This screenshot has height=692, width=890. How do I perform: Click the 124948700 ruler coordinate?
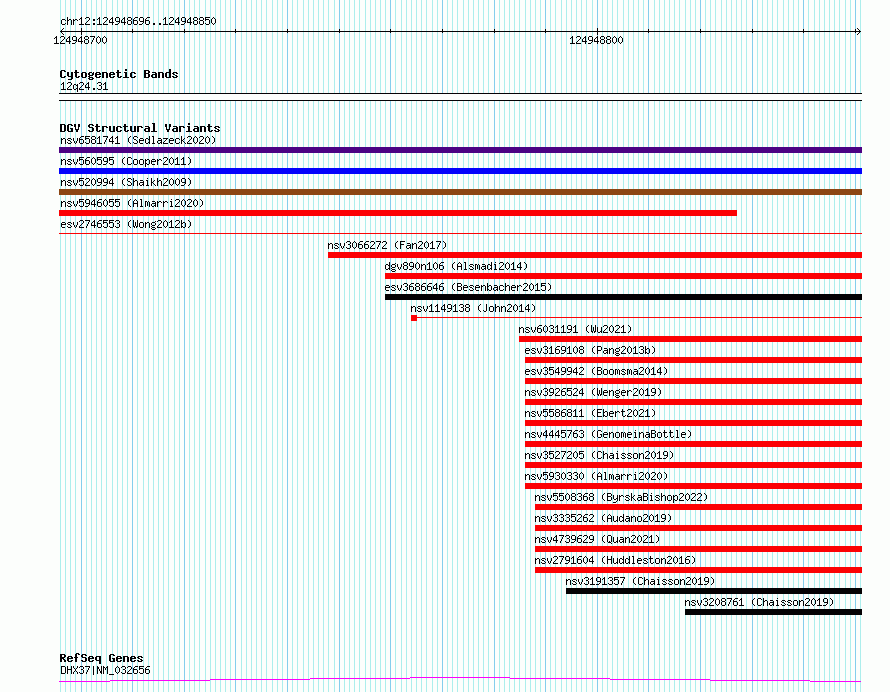point(80,40)
